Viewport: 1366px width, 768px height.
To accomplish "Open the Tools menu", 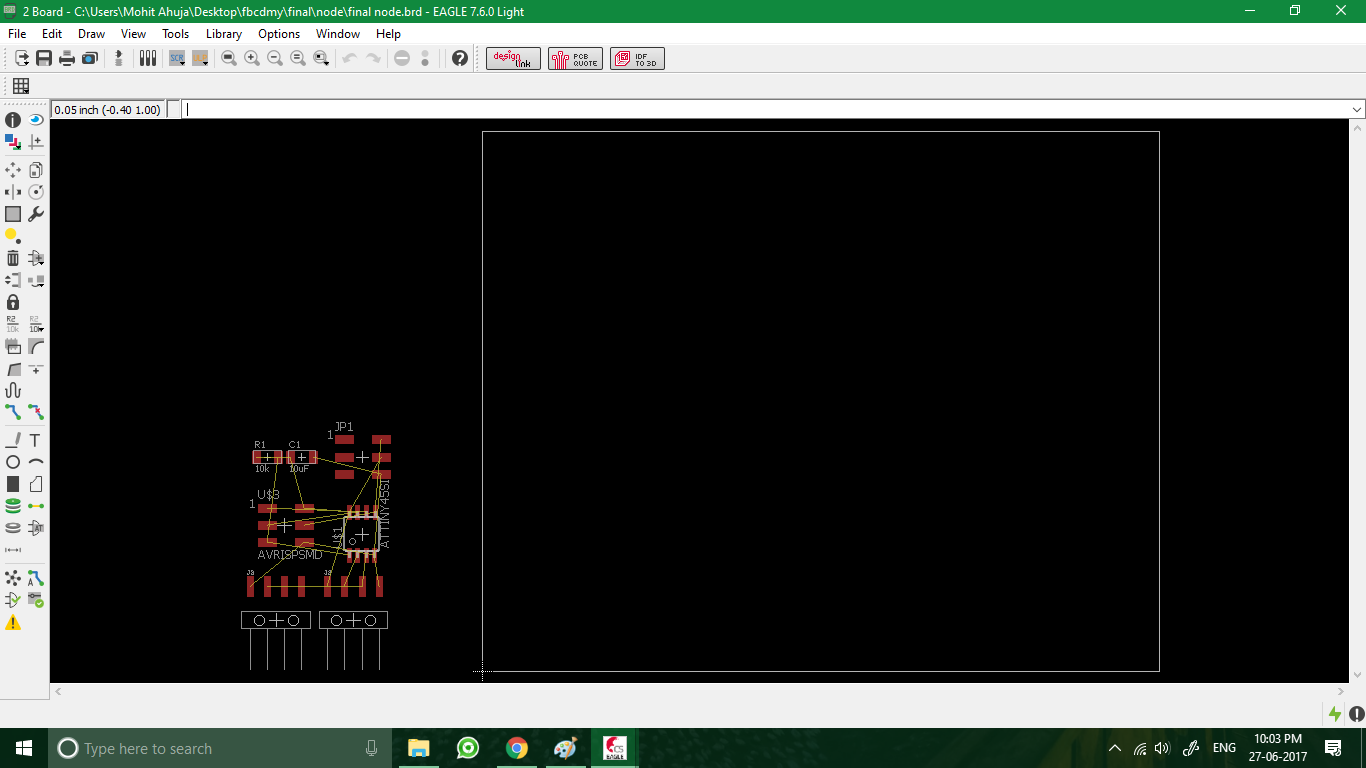I will coord(176,34).
